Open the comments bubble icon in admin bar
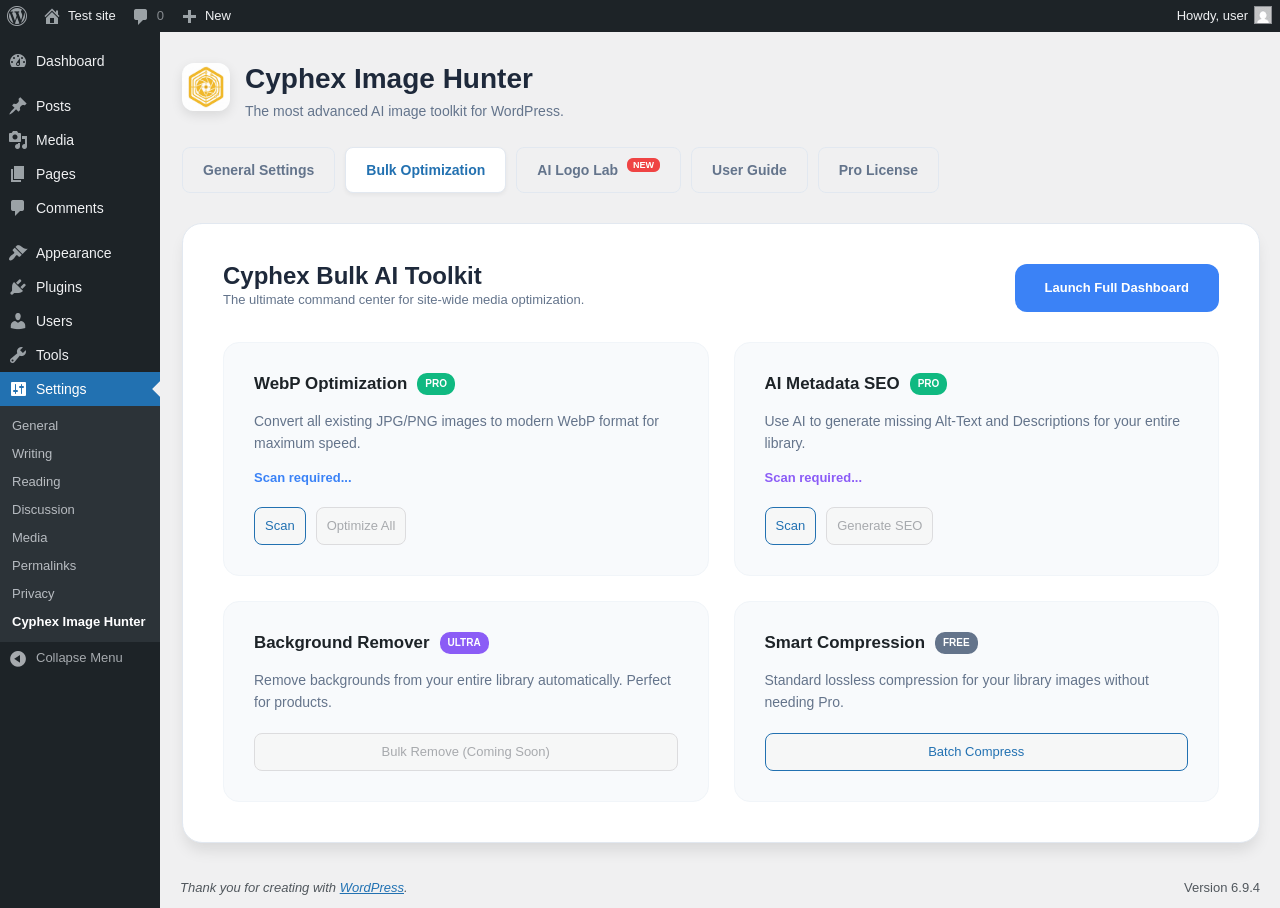 (141, 16)
